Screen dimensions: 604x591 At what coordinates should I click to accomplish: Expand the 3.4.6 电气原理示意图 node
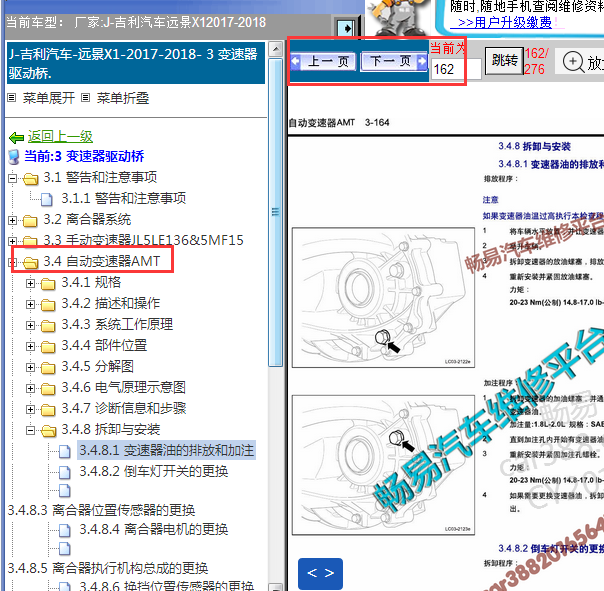[x=30, y=388]
